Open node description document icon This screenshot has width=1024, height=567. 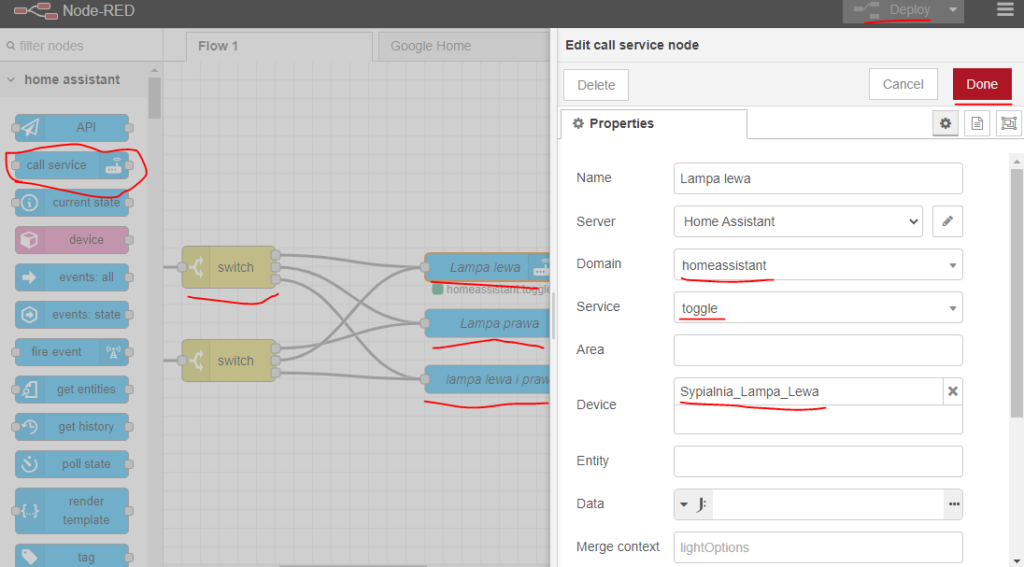coord(977,123)
